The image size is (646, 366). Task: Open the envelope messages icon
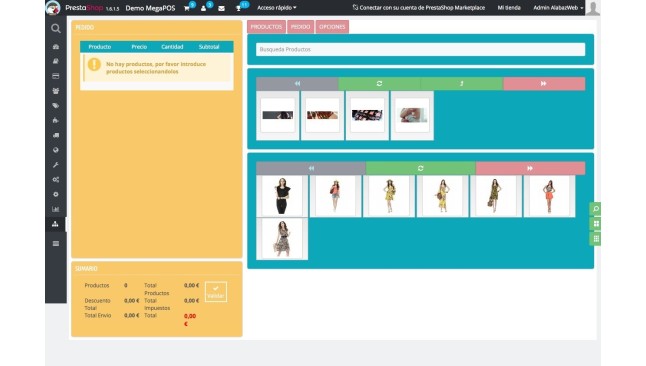(221, 8)
